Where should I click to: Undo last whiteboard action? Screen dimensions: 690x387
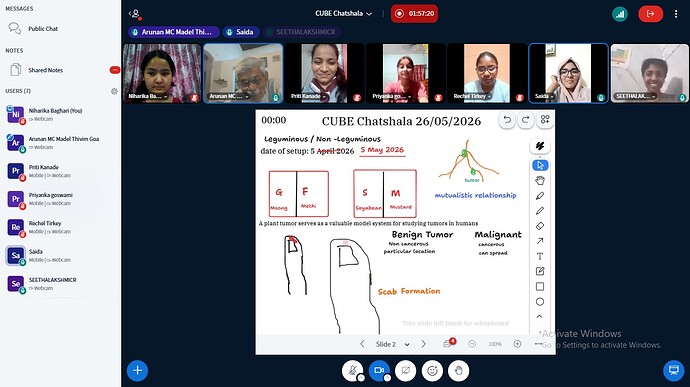[x=507, y=120]
